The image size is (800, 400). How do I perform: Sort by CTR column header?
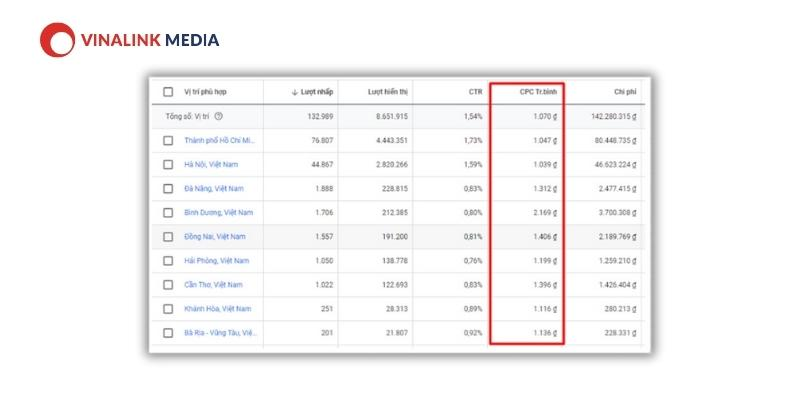pos(475,92)
